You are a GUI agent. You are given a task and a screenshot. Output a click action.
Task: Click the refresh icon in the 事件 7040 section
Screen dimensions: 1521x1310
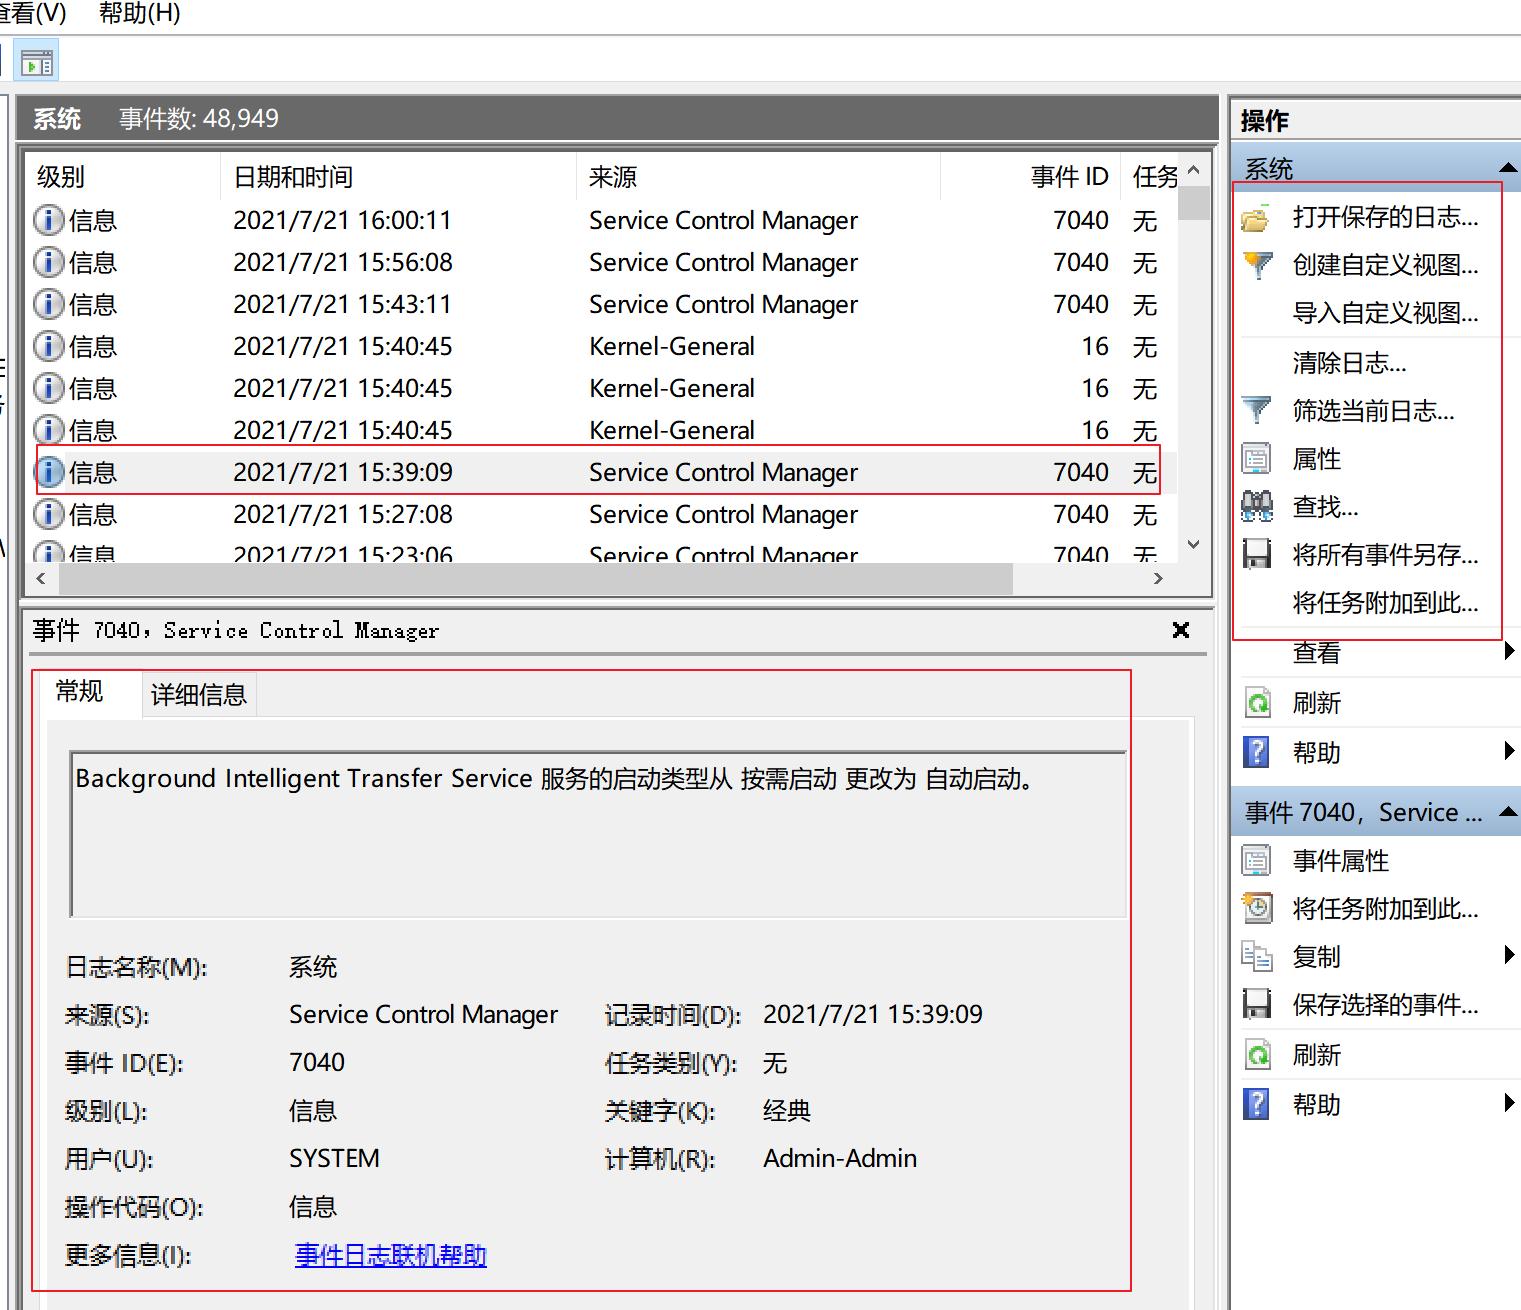[1257, 1055]
